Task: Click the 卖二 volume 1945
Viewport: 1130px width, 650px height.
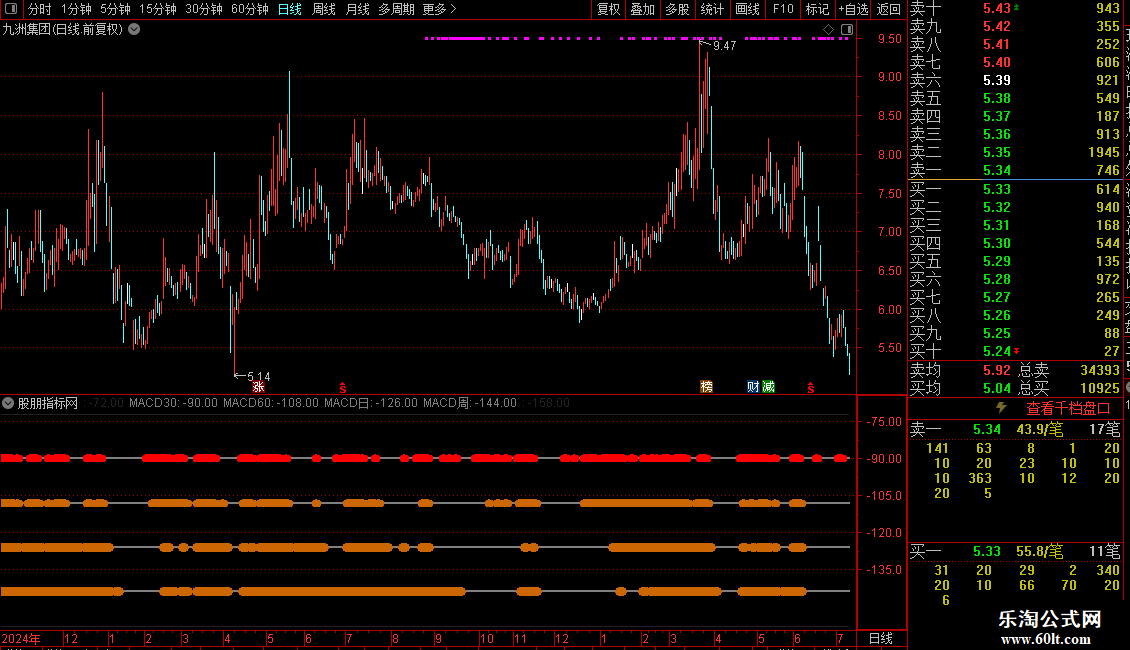Action: pyautogui.click(x=1104, y=152)
